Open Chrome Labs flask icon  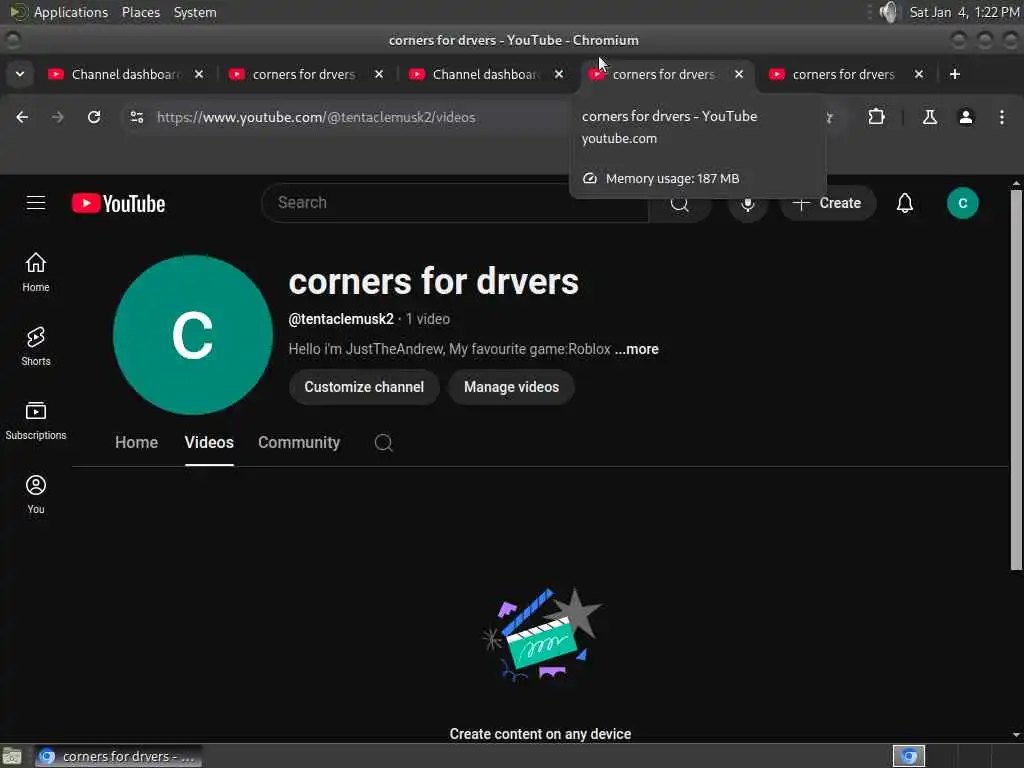(930, 117)
